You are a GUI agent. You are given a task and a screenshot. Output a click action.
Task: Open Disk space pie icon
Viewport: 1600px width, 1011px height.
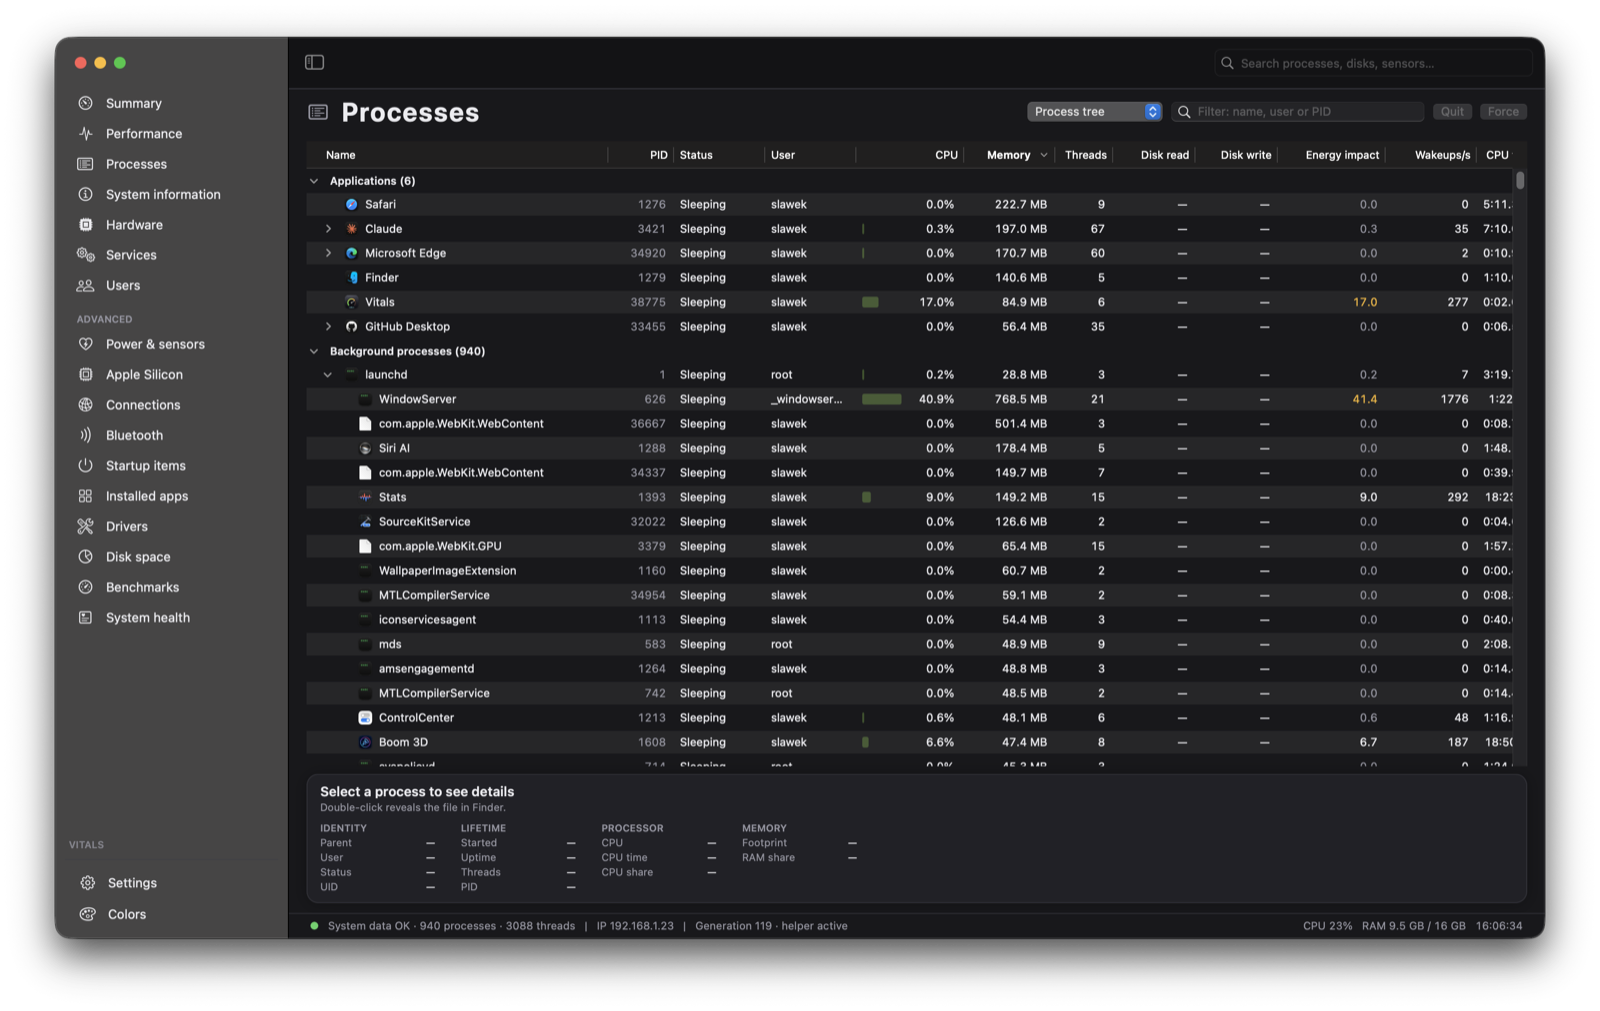click(86, 556)
